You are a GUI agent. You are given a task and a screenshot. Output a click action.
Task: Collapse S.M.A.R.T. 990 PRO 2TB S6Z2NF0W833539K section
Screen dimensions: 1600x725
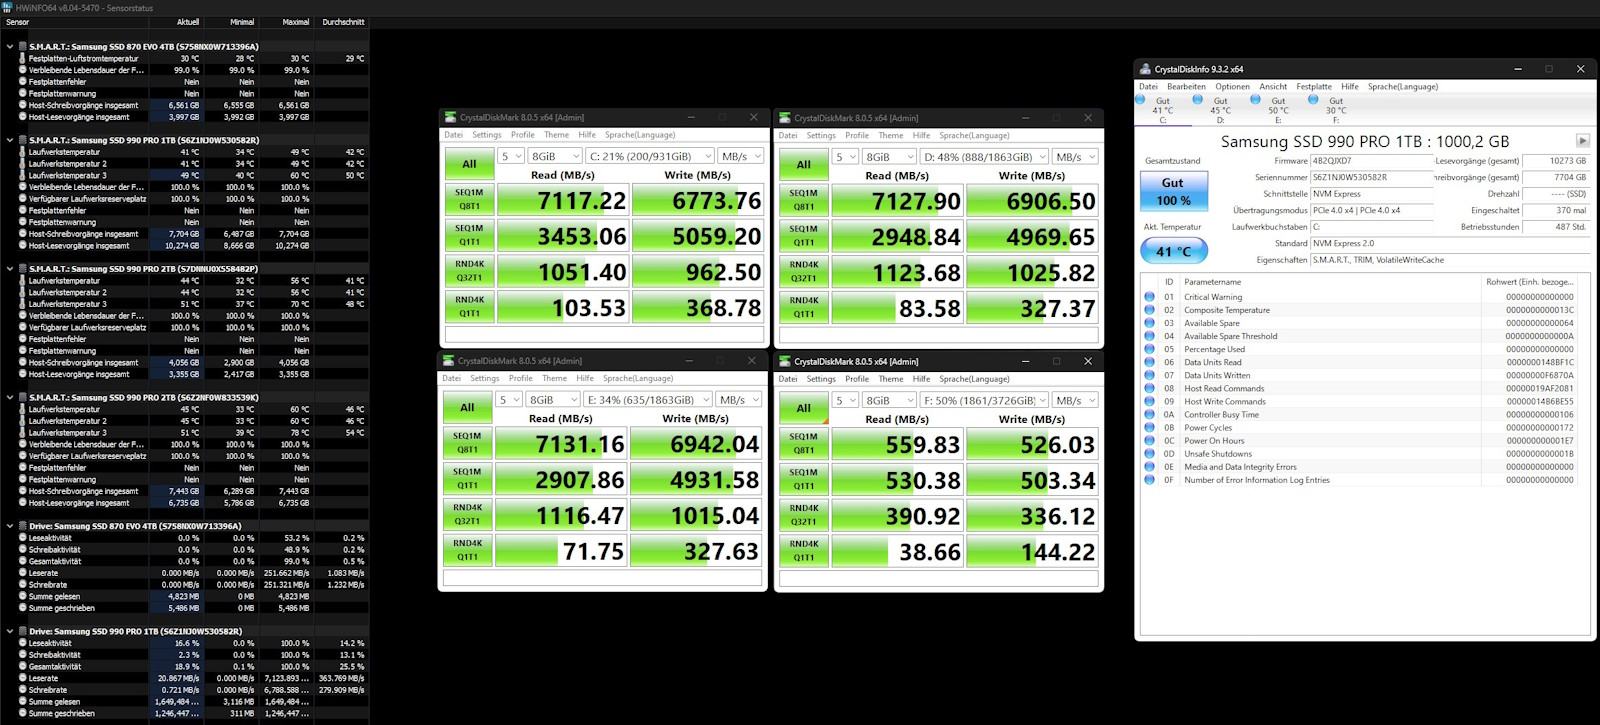click(x=10, y=397)
